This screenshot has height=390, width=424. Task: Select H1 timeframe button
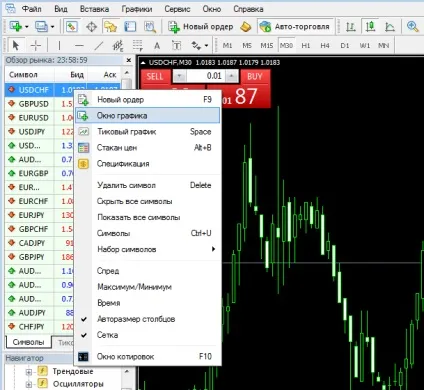coord(306,45)
